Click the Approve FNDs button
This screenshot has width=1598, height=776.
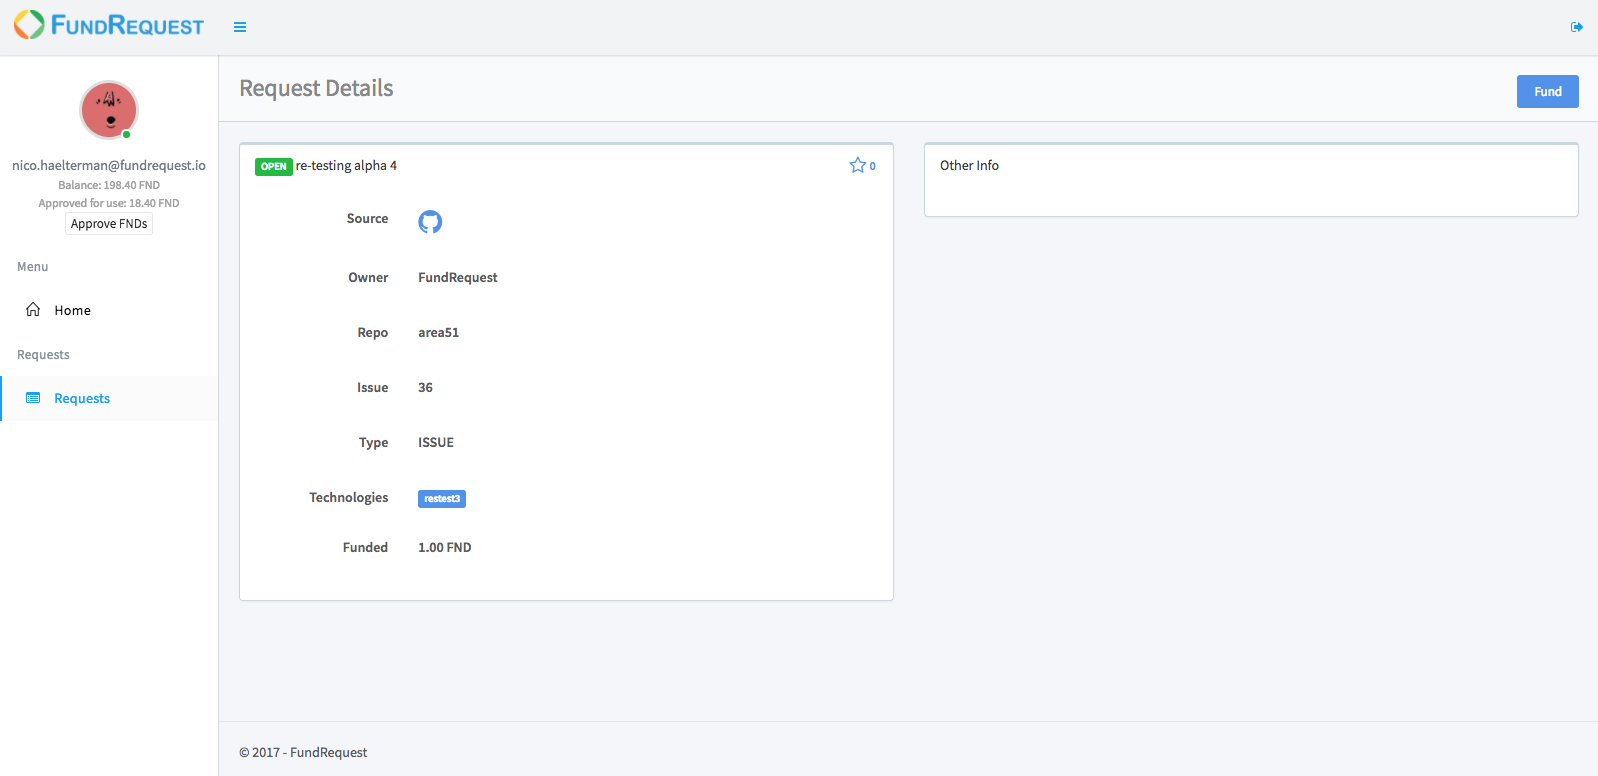point(109,224)
